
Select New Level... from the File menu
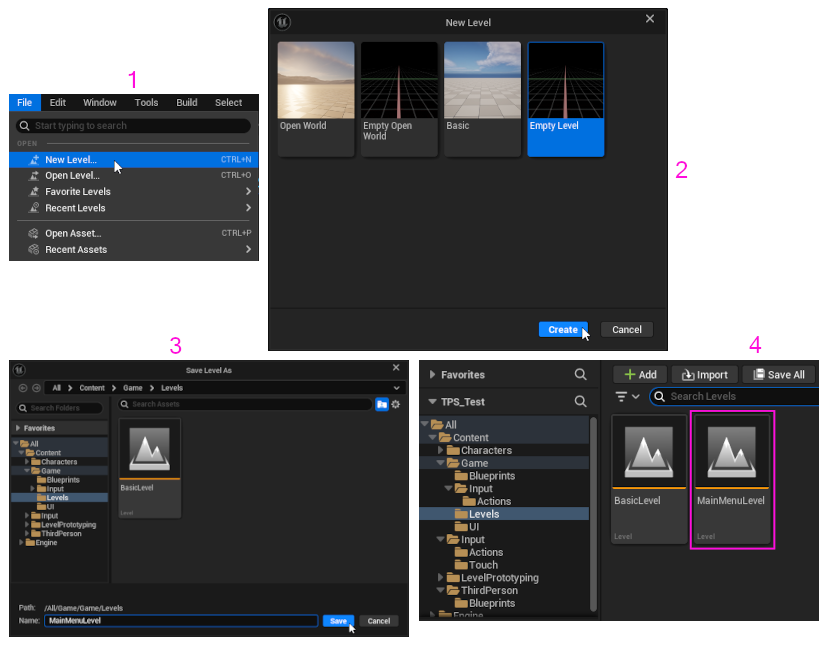coord(71,159)
